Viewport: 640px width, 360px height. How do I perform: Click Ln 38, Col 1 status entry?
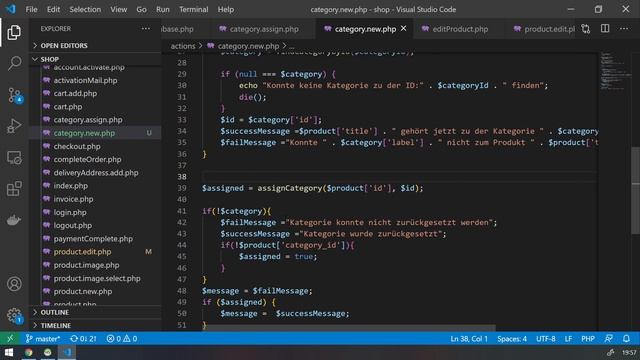(469, 339)
